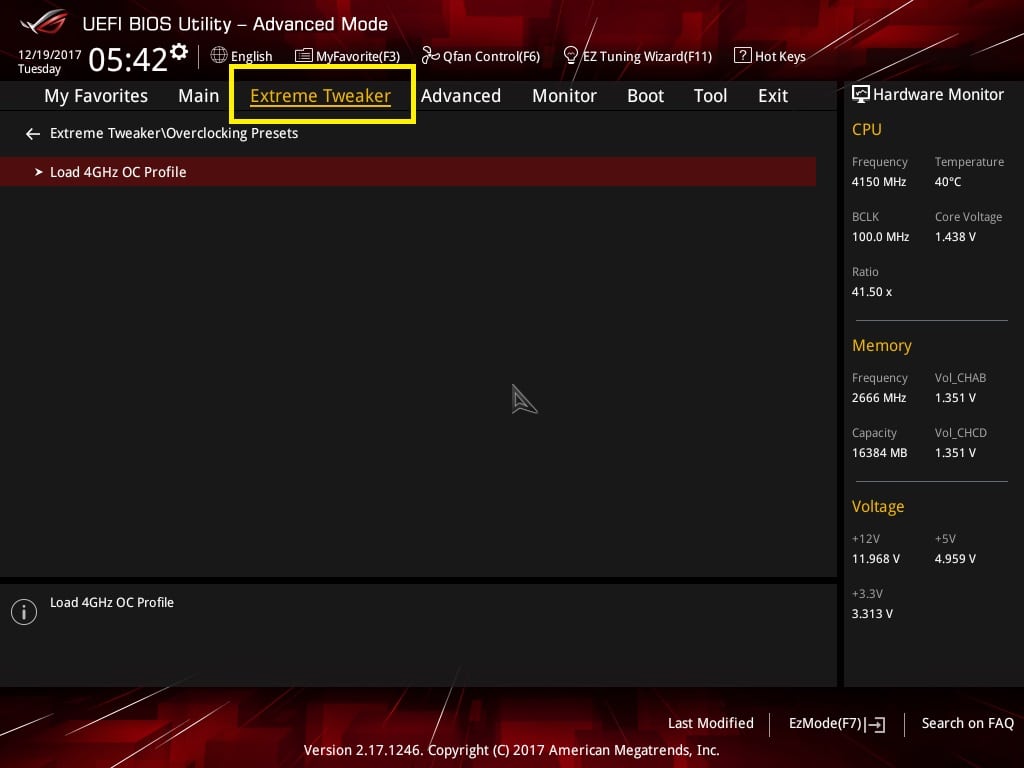Screen dimensions: 1024x768
Task: Open the time settings gear icon
Action: (x=179, y=51)
